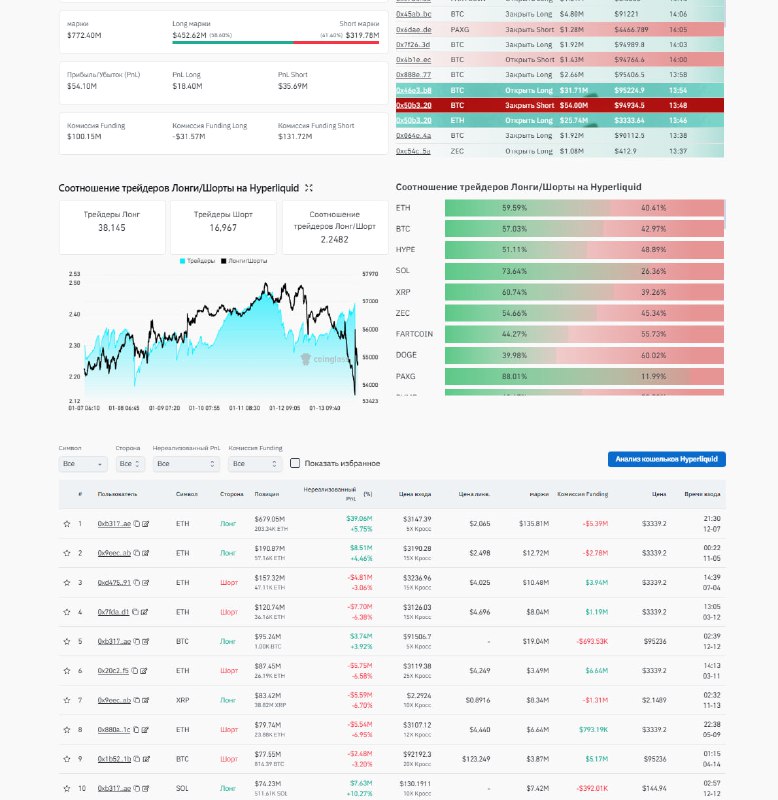Screen dimensions: 778x800
Task: Toggle the Трейдеры series in chart legend
Action: click(x=197, y=260)
